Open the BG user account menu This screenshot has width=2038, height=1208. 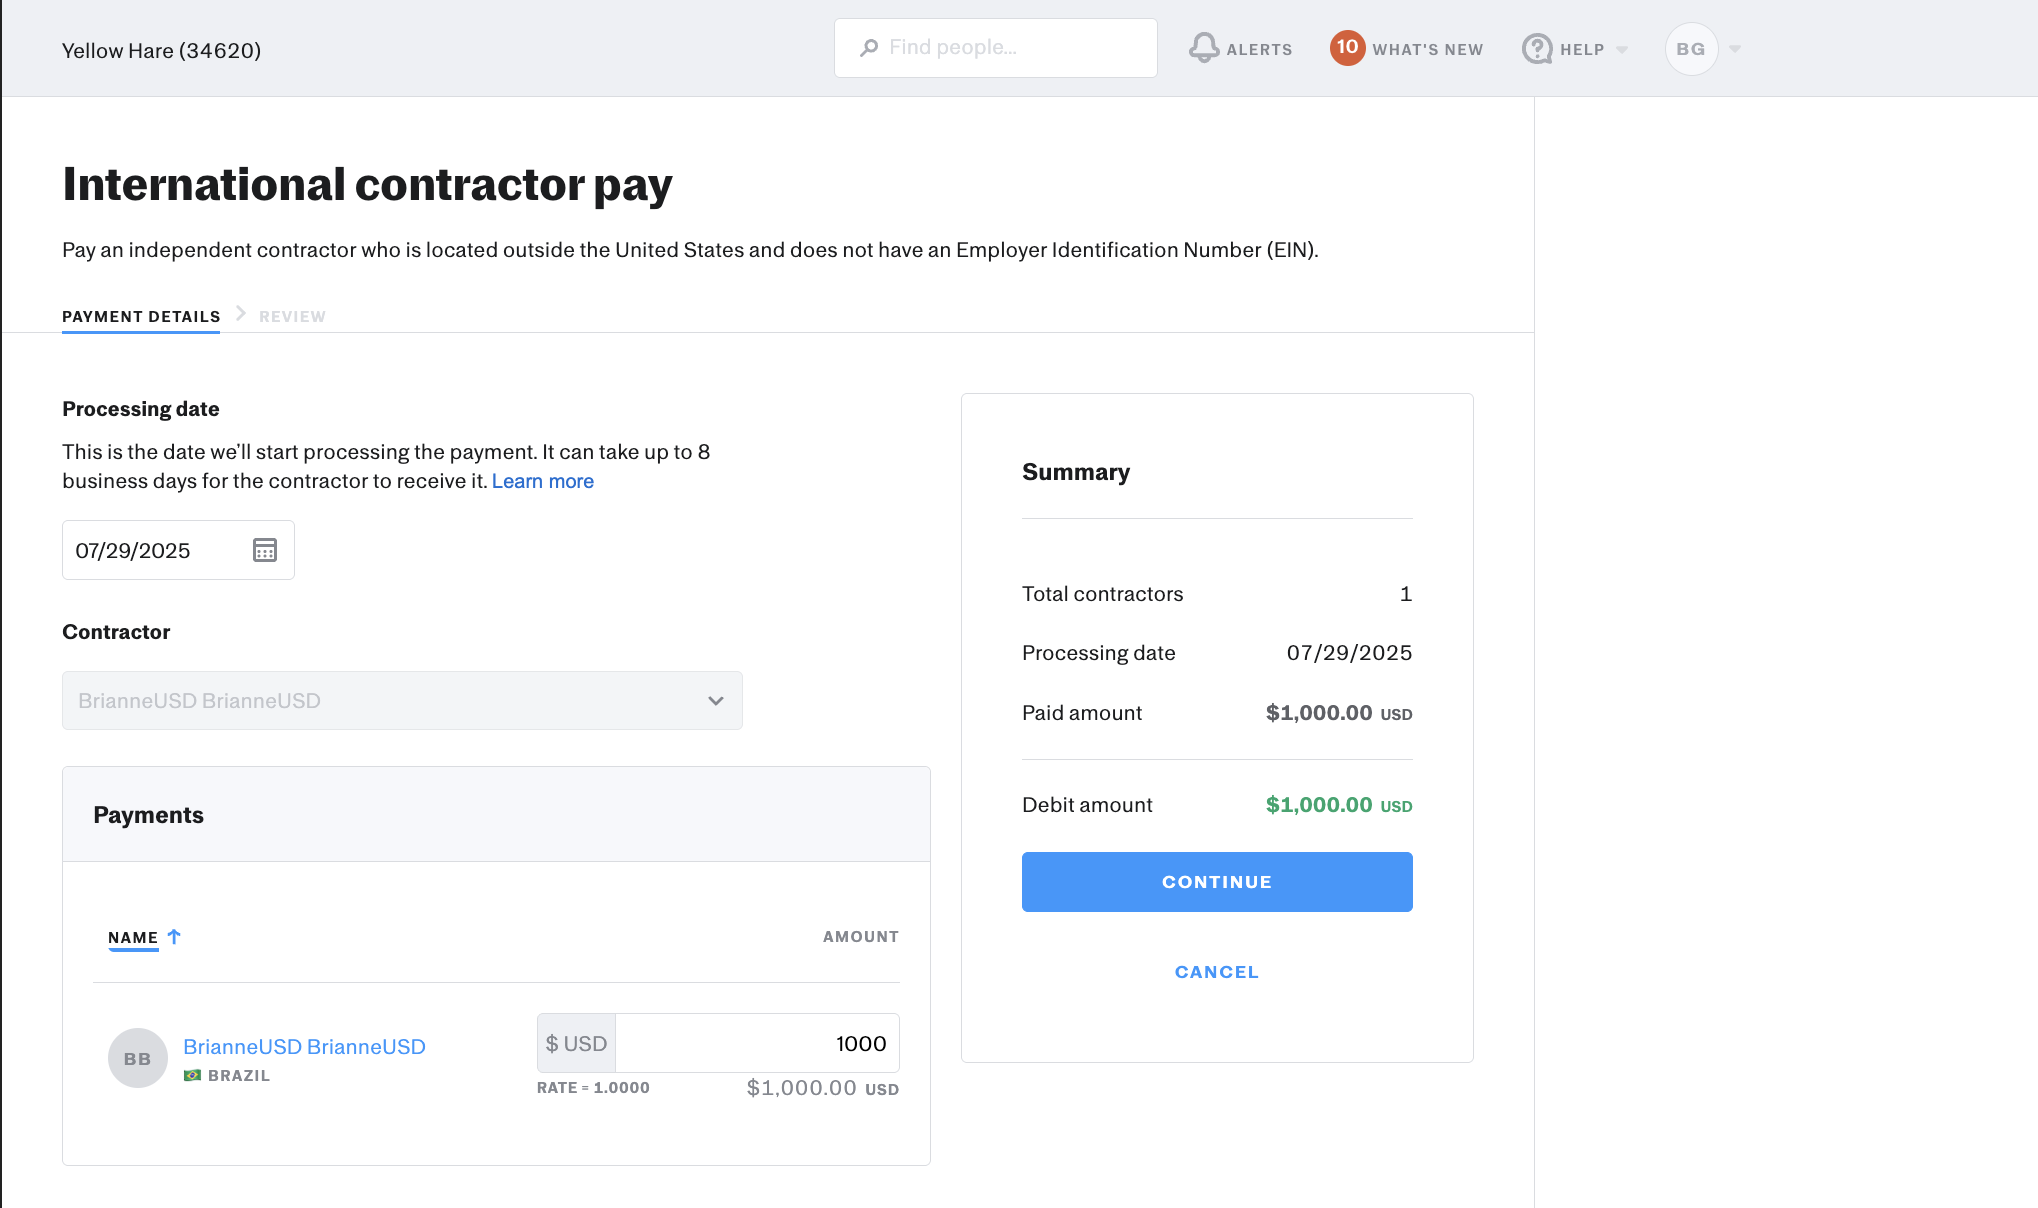click(1691, 49)
